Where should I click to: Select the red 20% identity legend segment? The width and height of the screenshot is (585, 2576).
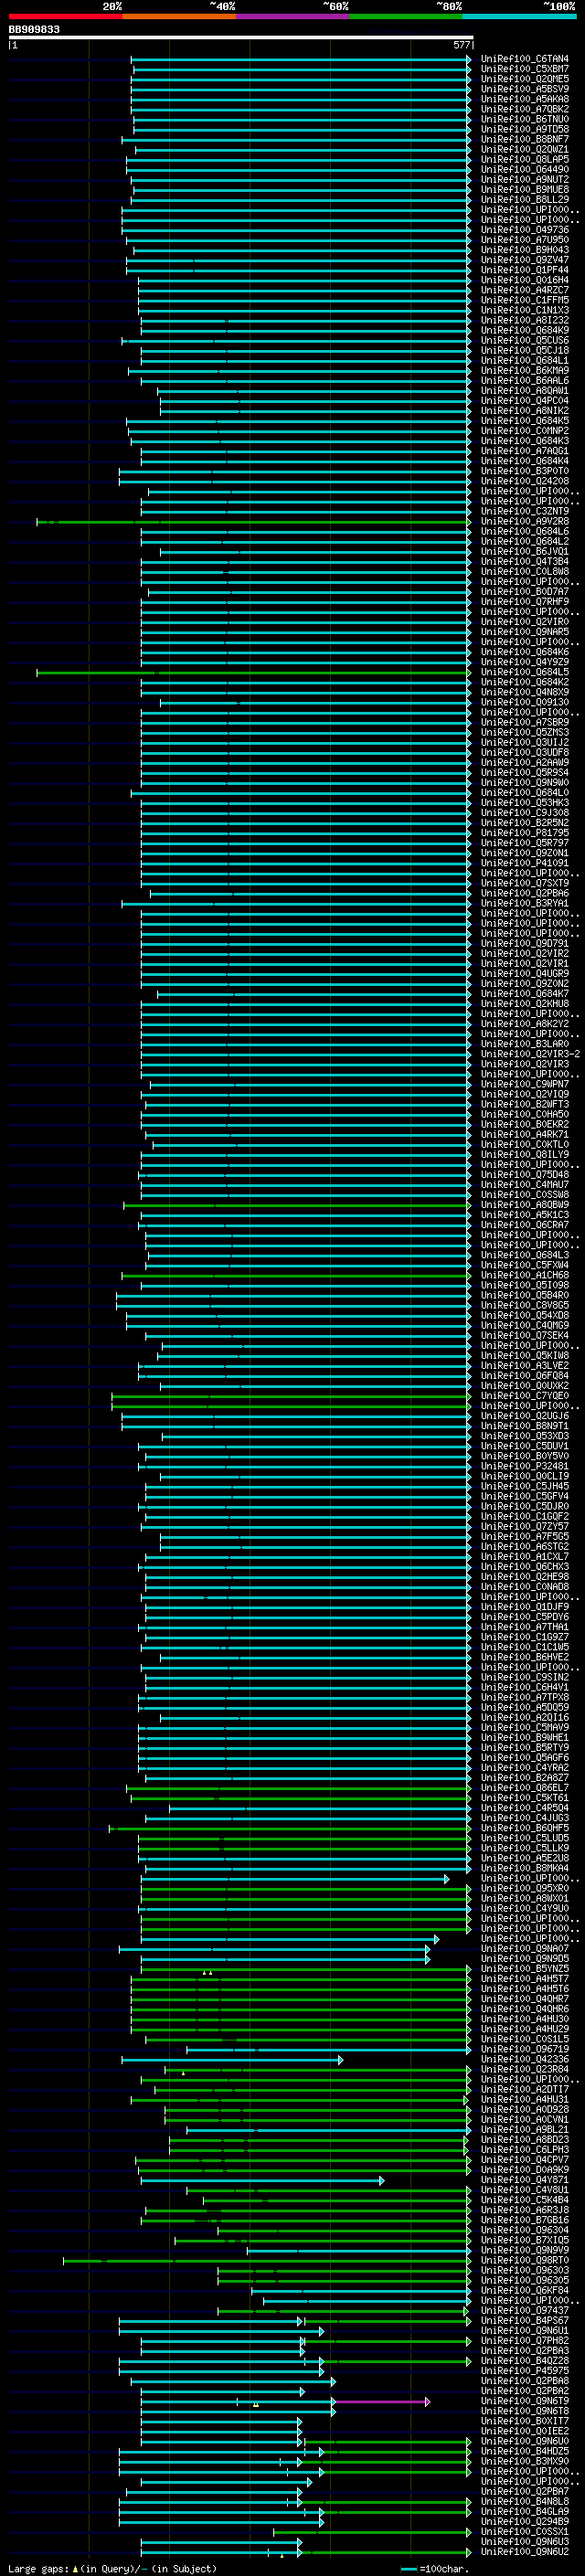[x=65, y=16]
